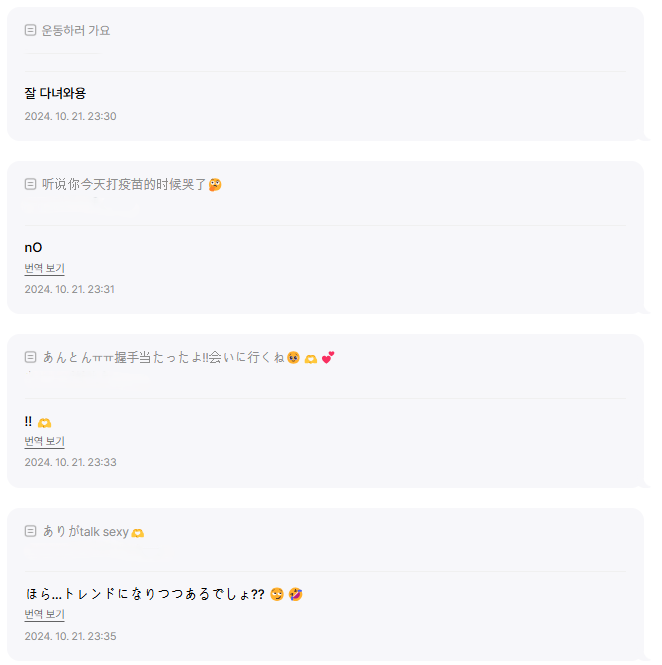Select the quoted text 听说你今天打疫苗的时候哭了
Image resolution: width=662 pixels, height=665 pixels.
(x=124, y=184)
